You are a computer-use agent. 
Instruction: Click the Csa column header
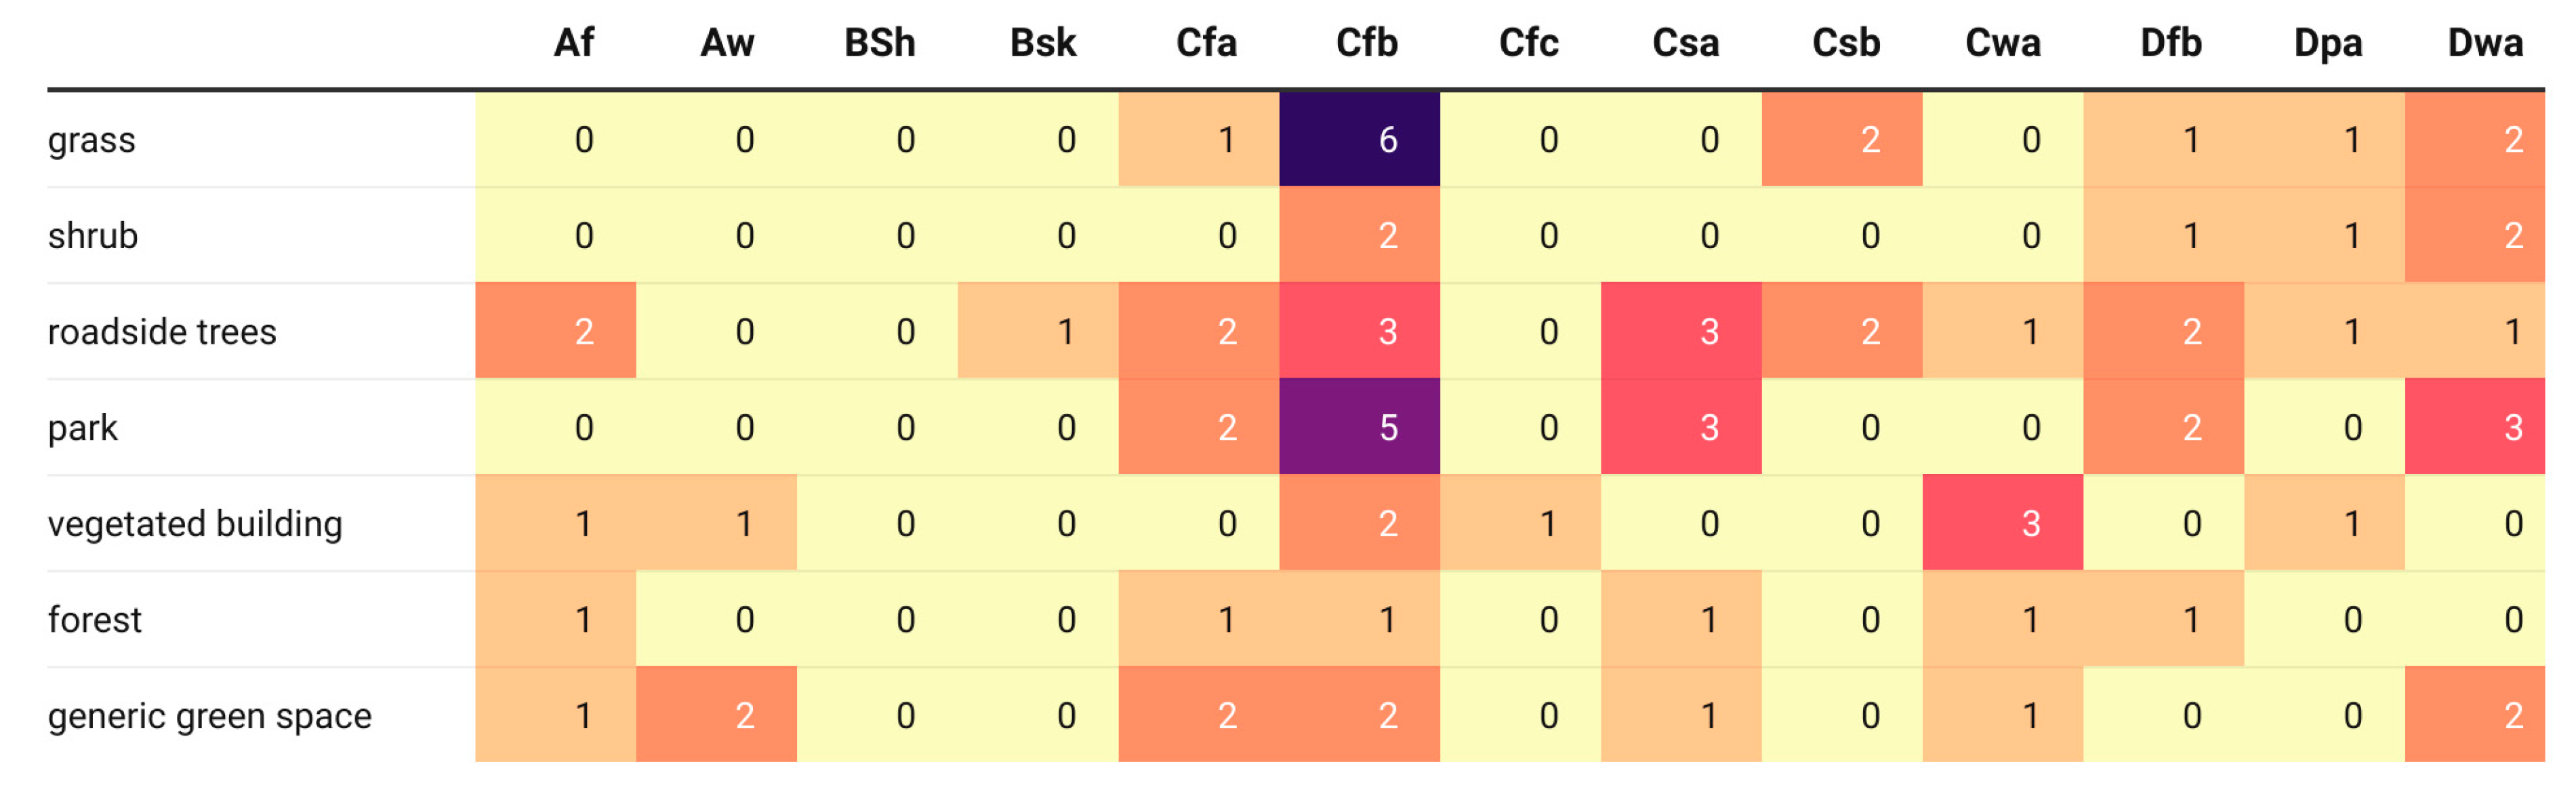[x=1685, y=43]
